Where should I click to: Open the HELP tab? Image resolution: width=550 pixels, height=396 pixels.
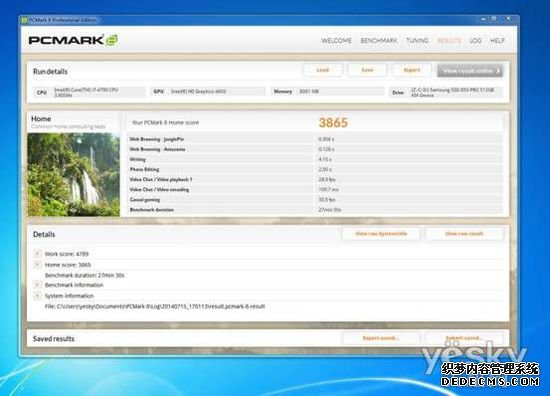pyautogui.click(x=497, y=41)
